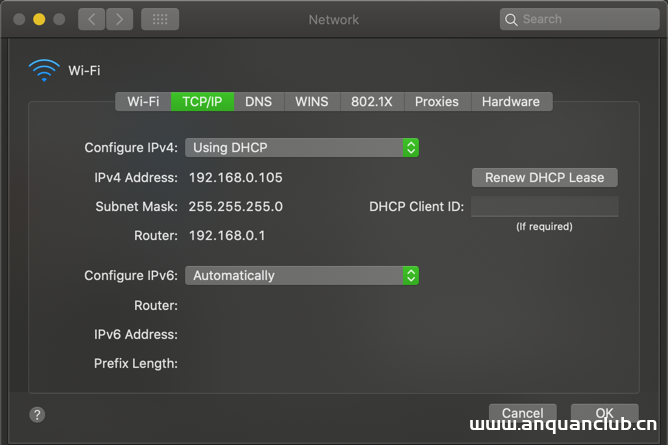
Task: Click the search magnifying glass icon
Action: [512, 19]
